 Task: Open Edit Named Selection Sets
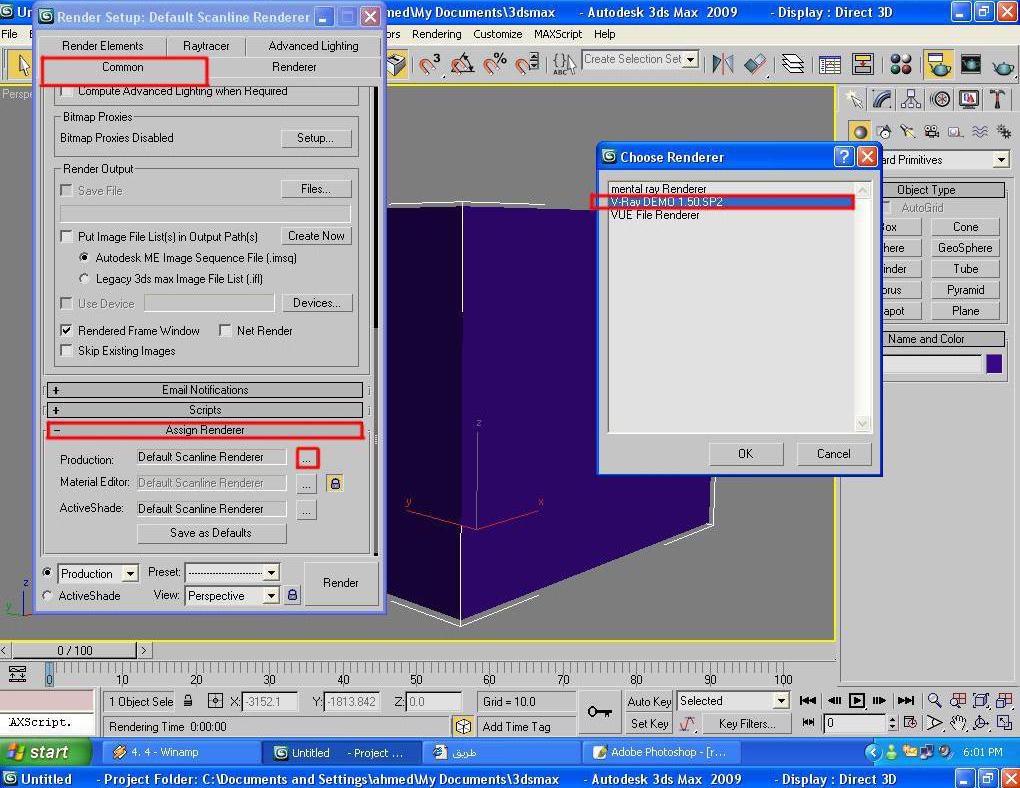(x=564, y=64)
